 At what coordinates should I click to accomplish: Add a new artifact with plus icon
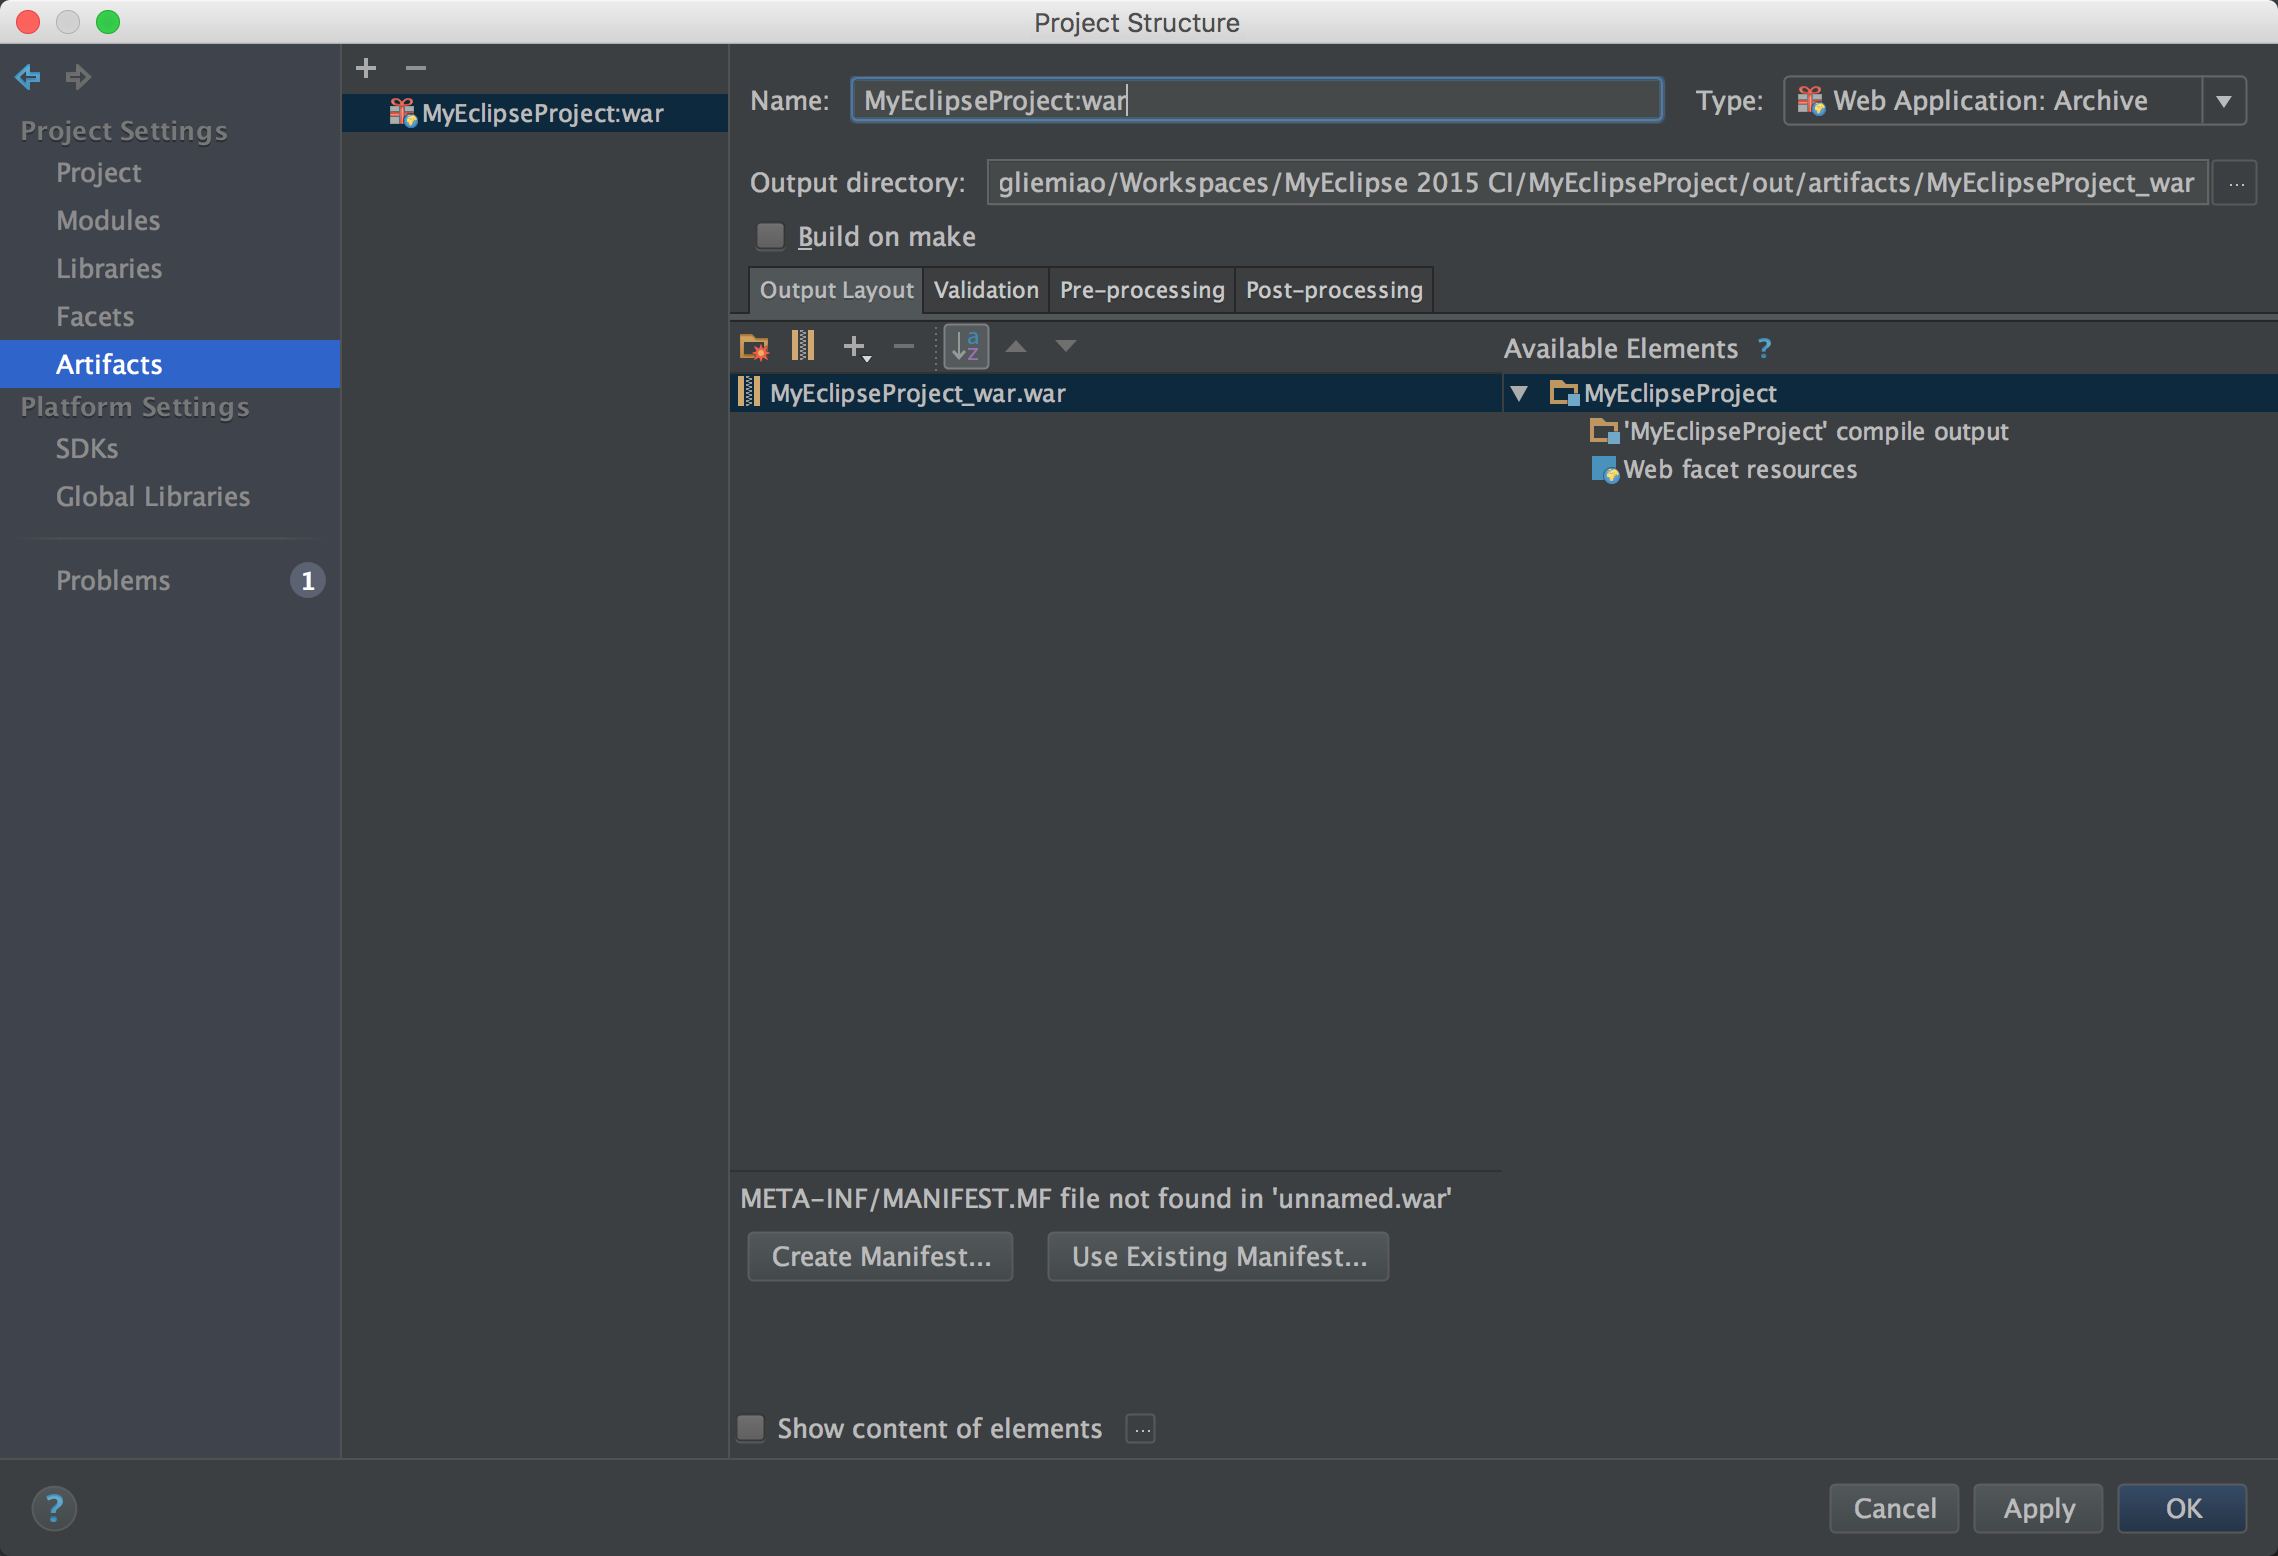[366, 68]
